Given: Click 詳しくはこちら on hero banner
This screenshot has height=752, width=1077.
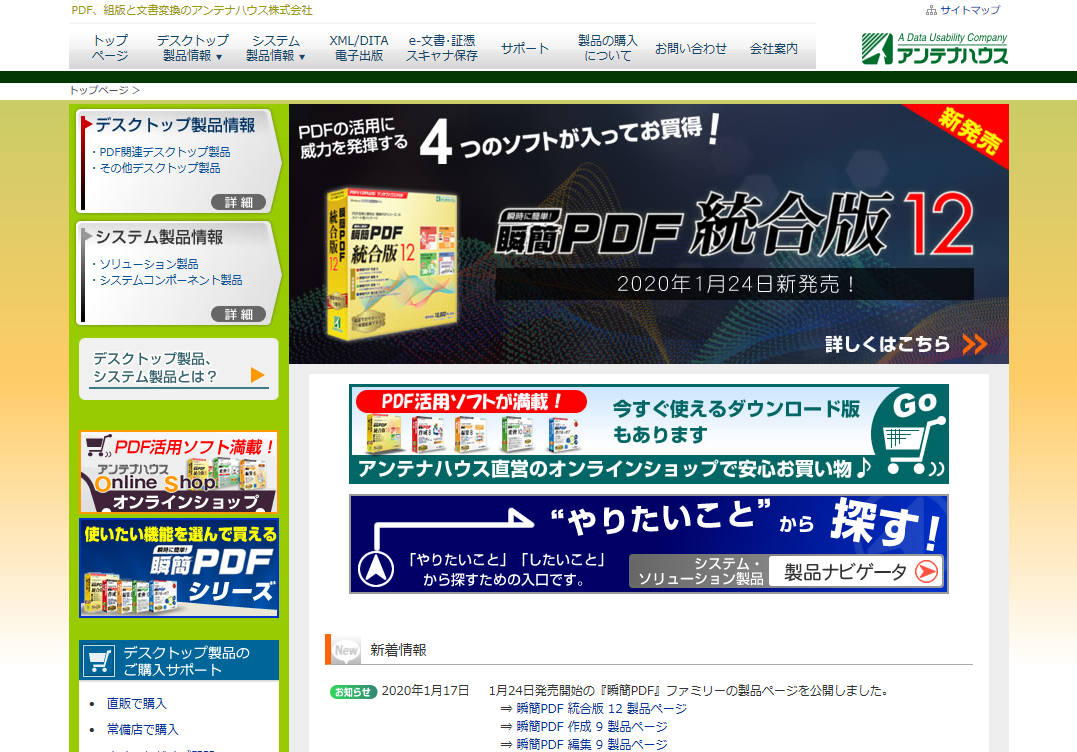Looking at the screenshot, I should [887, 343].
